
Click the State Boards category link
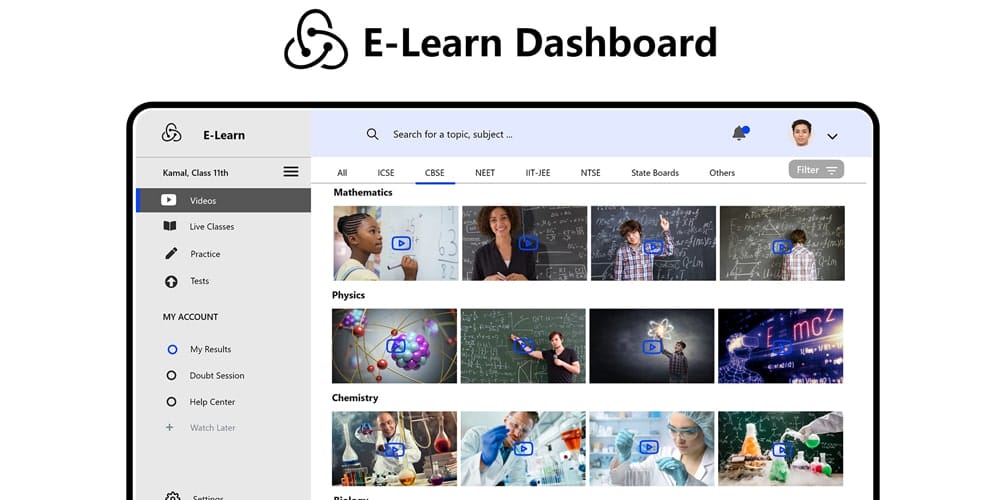click(655, 173)
